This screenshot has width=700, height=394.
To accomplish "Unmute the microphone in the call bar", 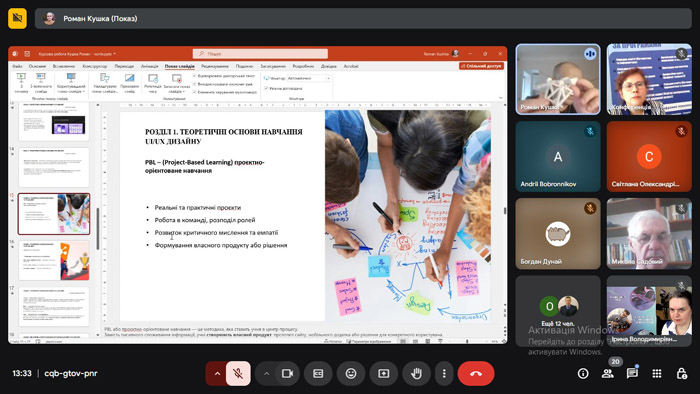I will pos(238,373).
